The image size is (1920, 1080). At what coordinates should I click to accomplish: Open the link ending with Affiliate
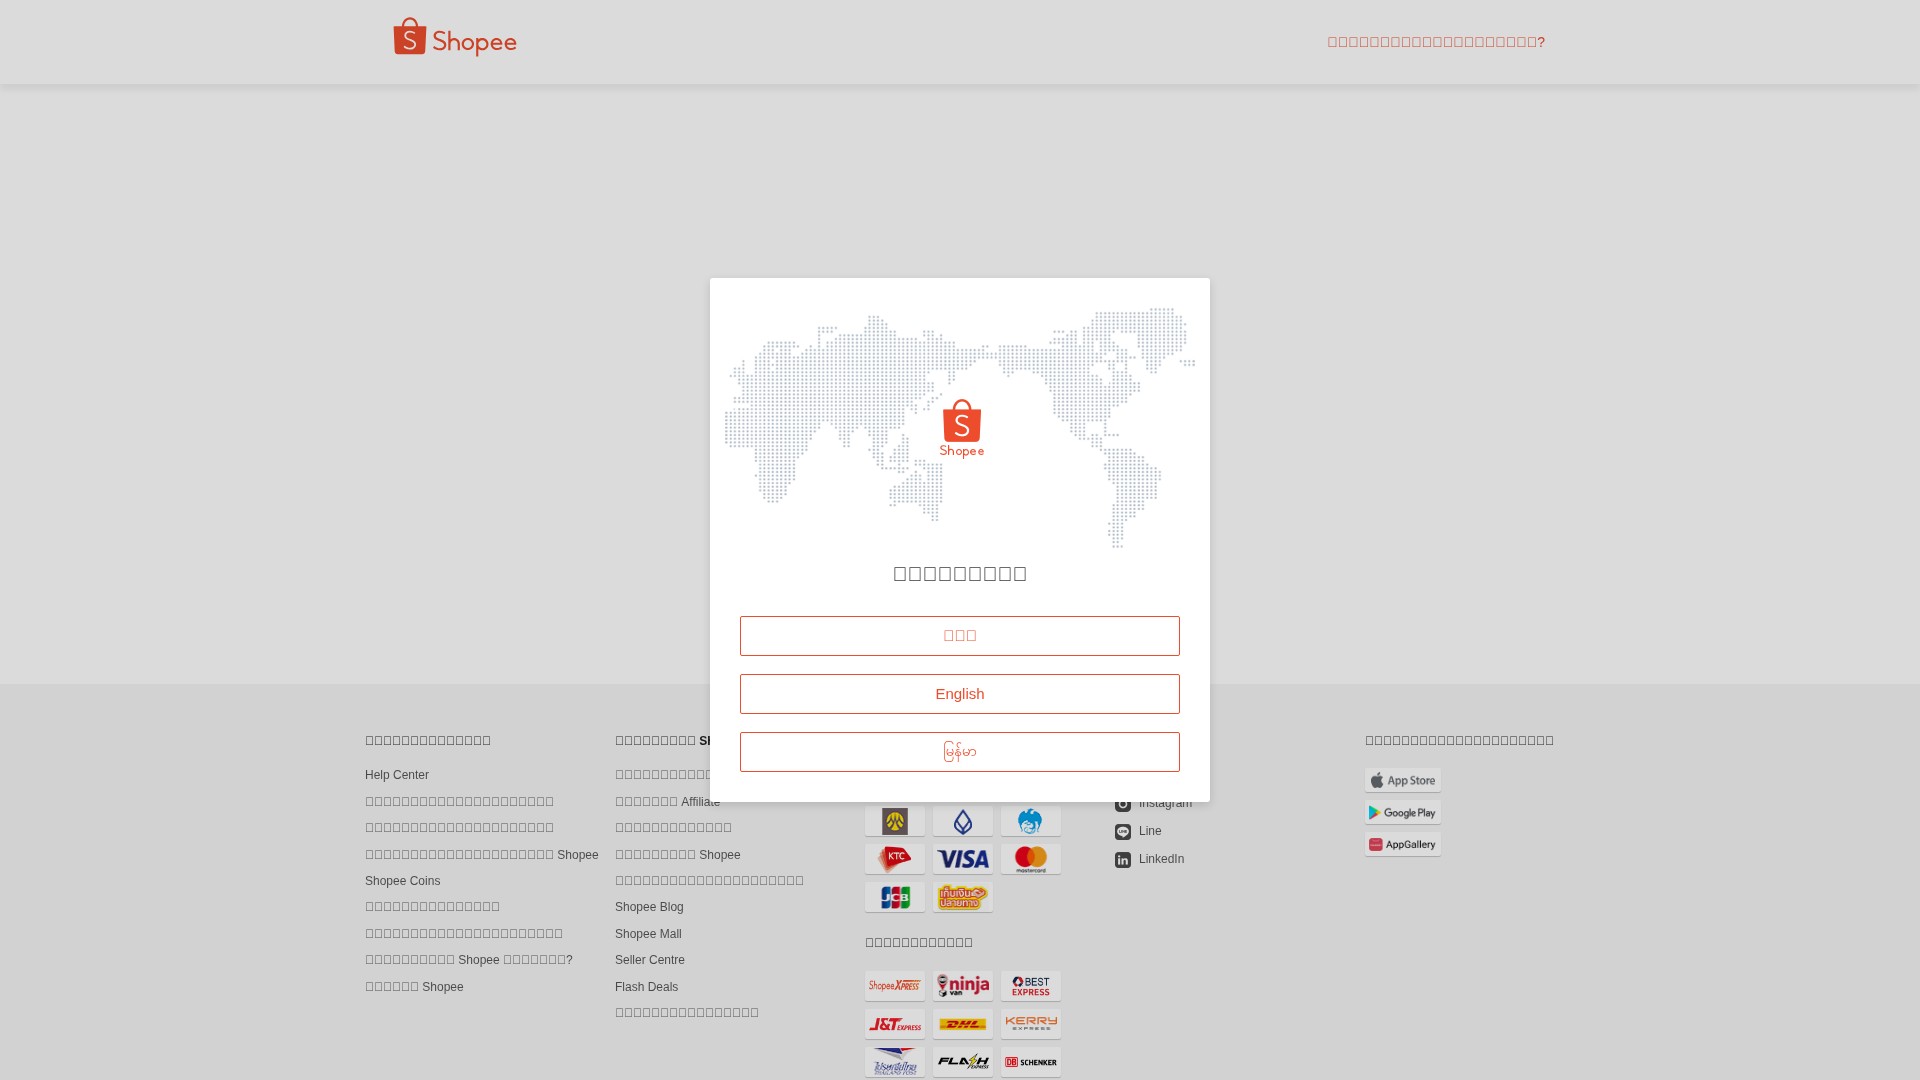(x=667, y=802)
